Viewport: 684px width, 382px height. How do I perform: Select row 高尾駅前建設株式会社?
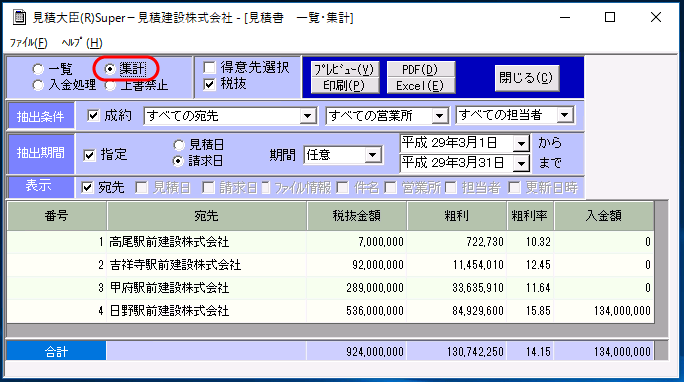(331, 242)
